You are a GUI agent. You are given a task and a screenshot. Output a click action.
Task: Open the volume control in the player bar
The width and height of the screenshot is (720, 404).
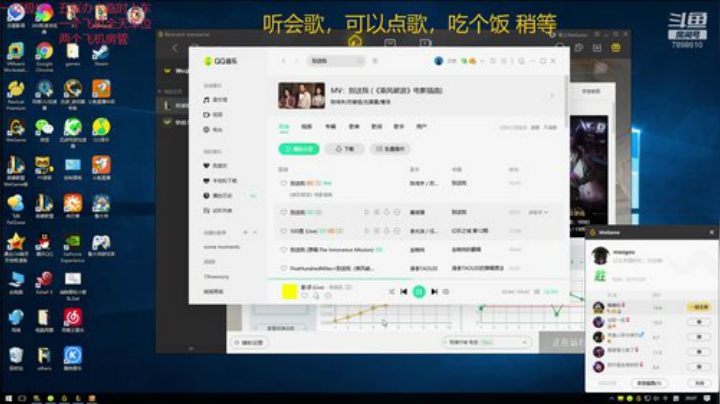[x=446, y=292]
